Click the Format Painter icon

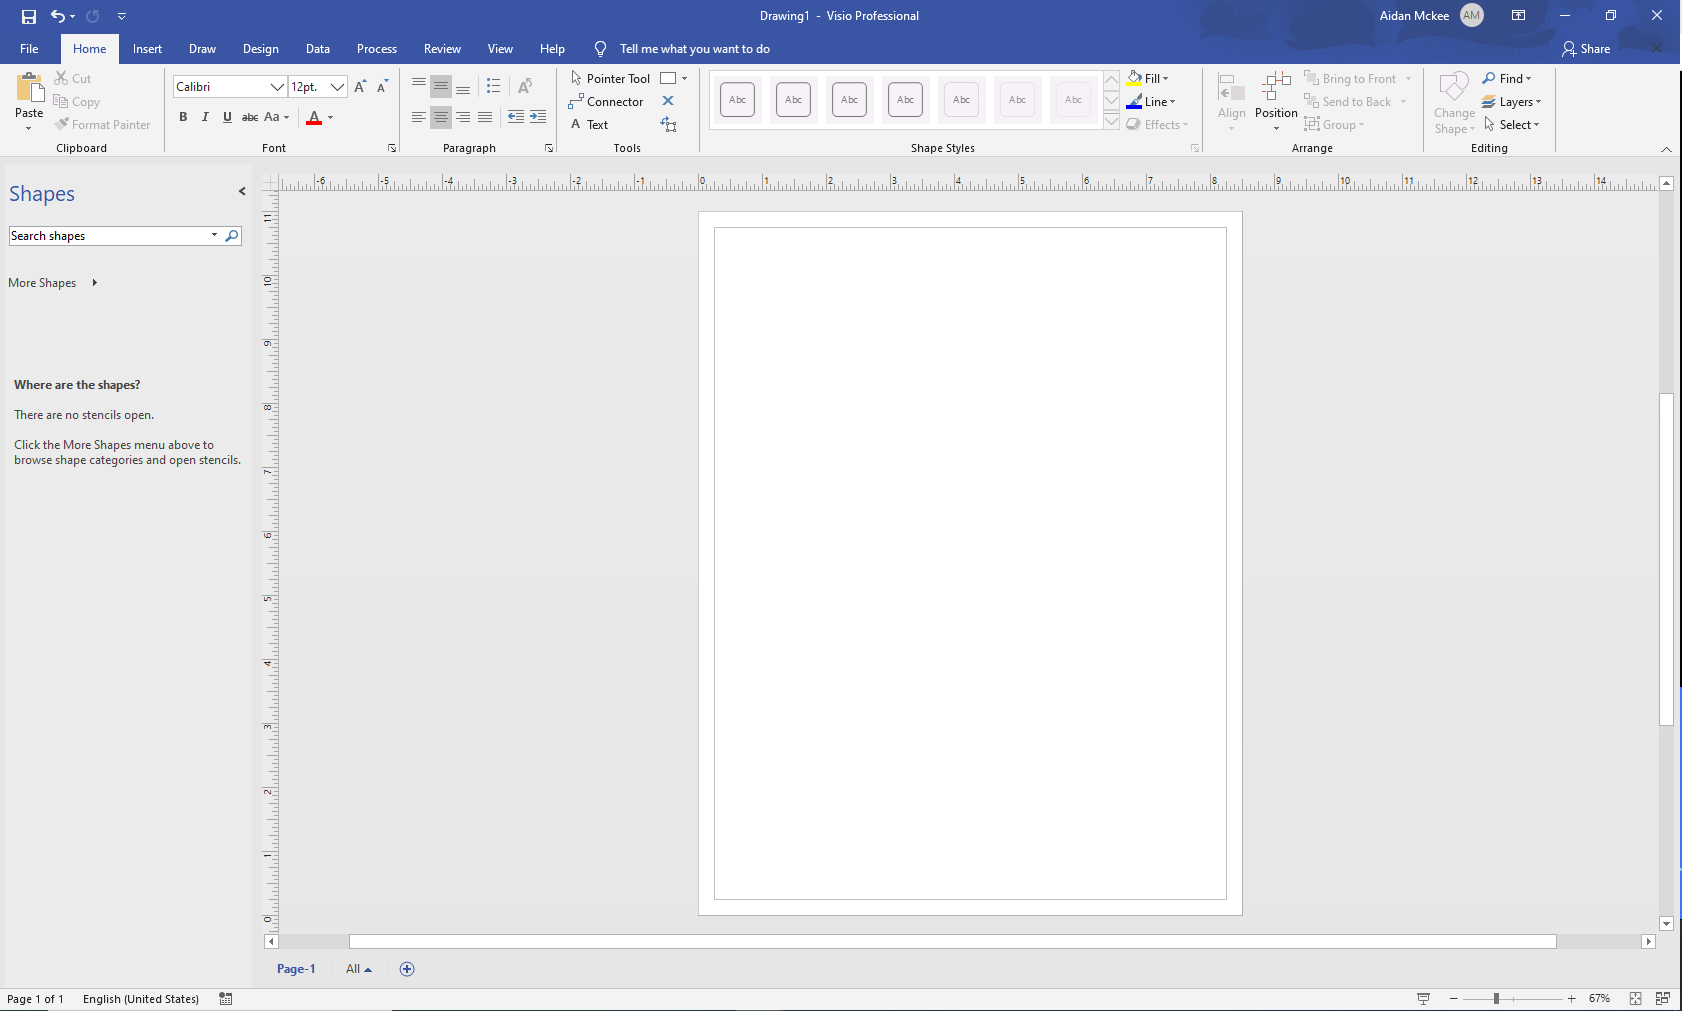[x=62, y=124]
